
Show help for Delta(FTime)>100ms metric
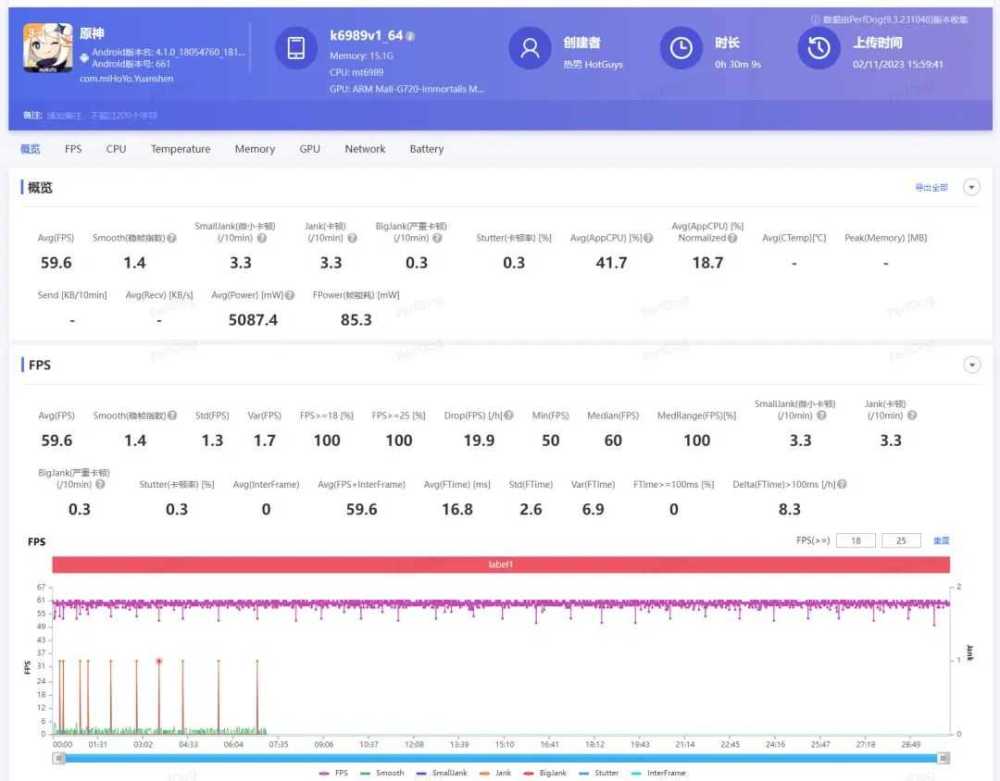(842, 484)
